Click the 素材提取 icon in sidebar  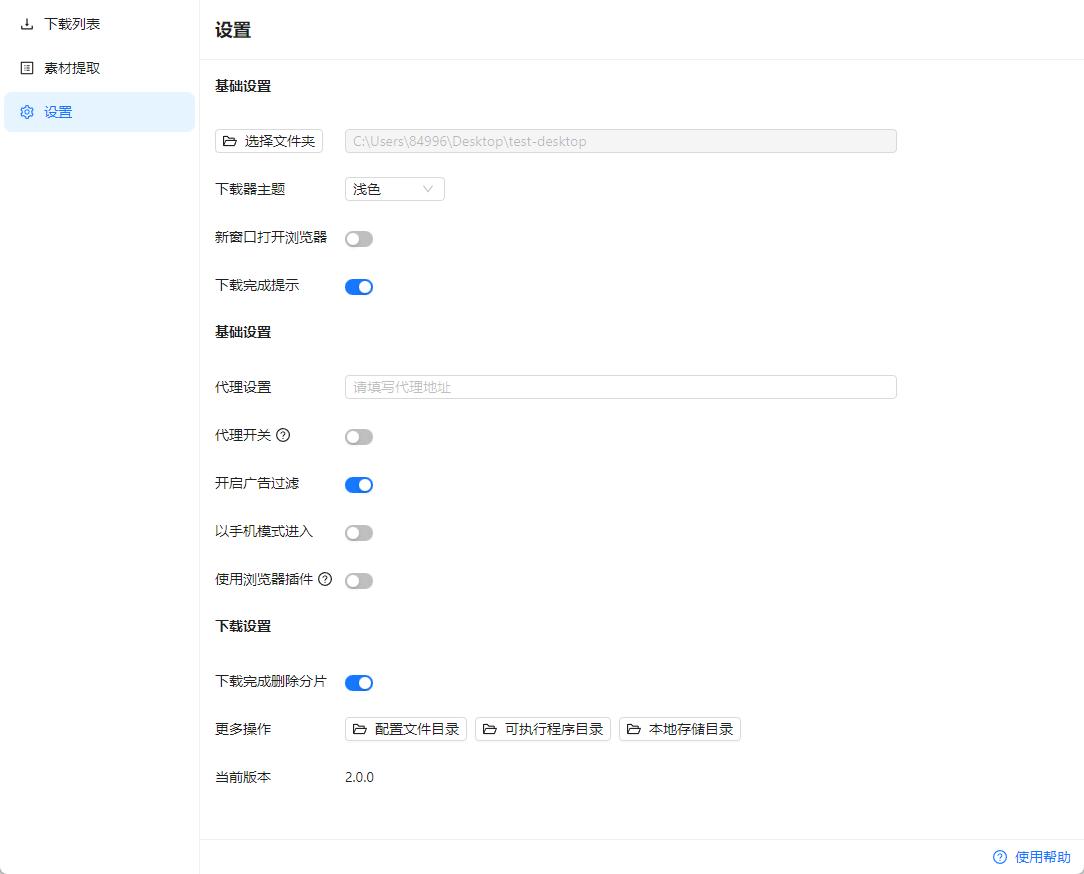[27, 68]
